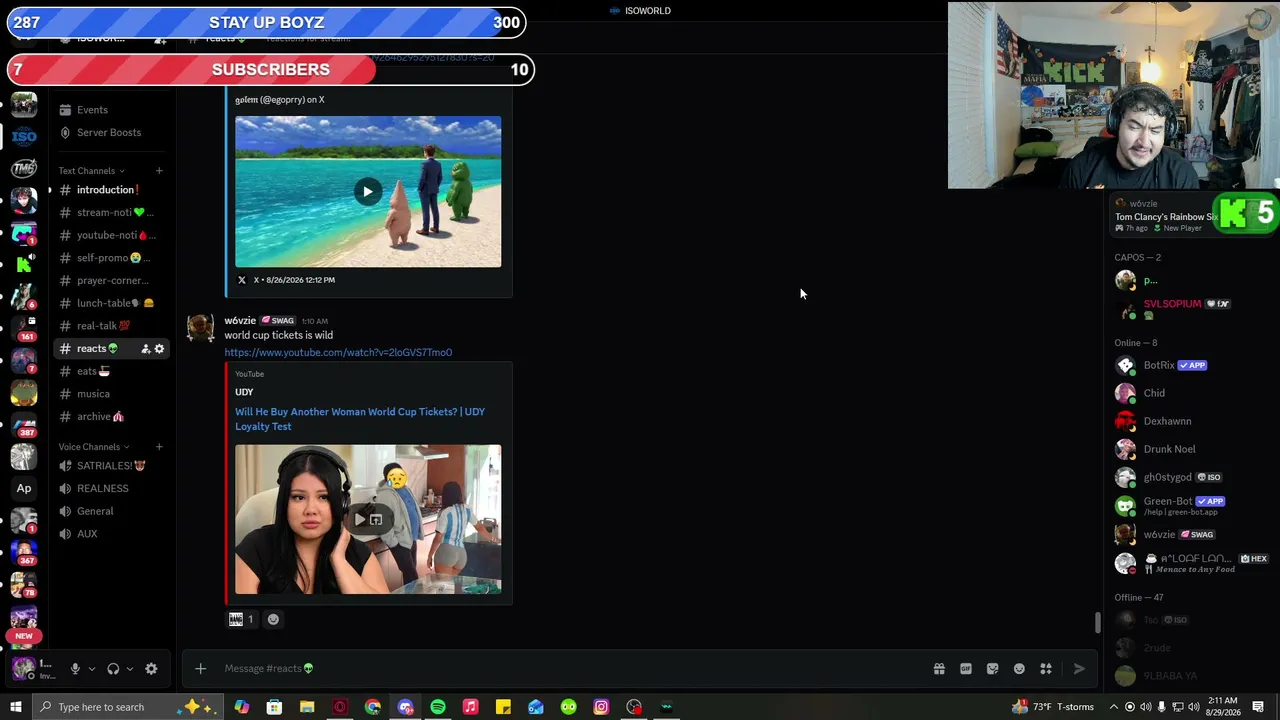The image size is (1280, 720).
Task: Open the attachment plus button in message bar
Action: (x=200, y=669)
